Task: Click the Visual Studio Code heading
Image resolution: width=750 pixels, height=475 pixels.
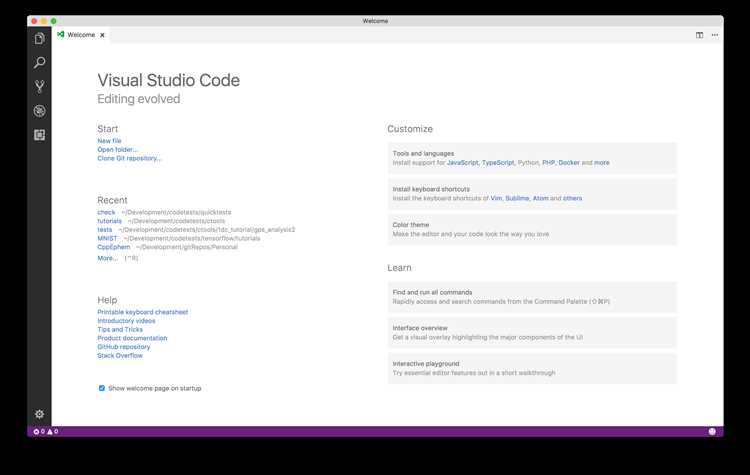Action: pyautogui.click(x=168, y=80)
